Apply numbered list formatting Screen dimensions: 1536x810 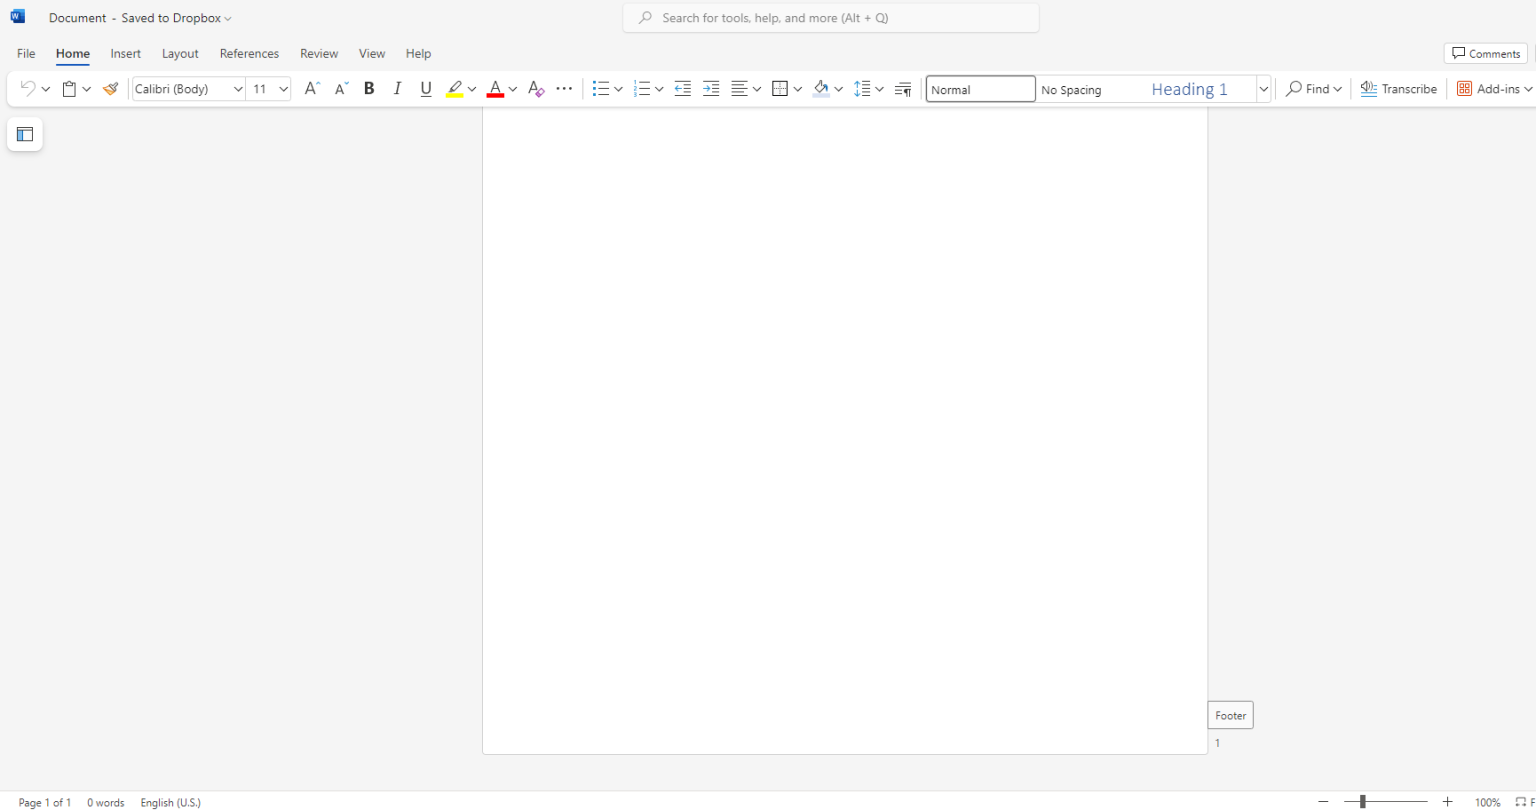click(x=643, y=89)
